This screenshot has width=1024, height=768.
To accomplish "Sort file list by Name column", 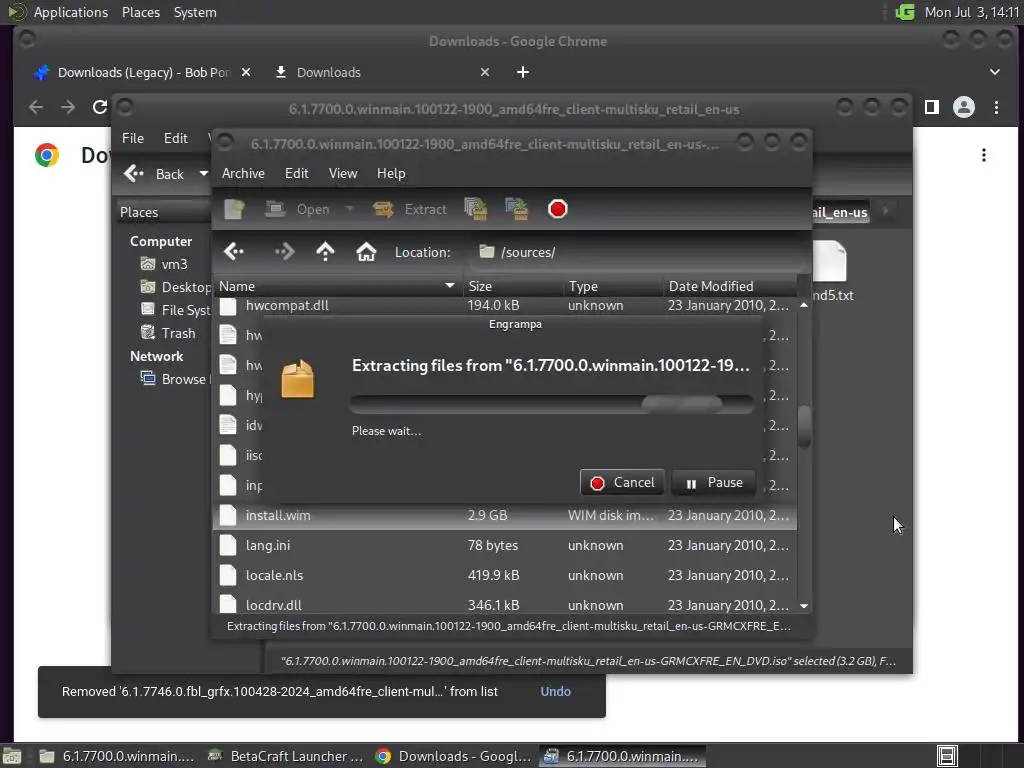I will point(337,286).
